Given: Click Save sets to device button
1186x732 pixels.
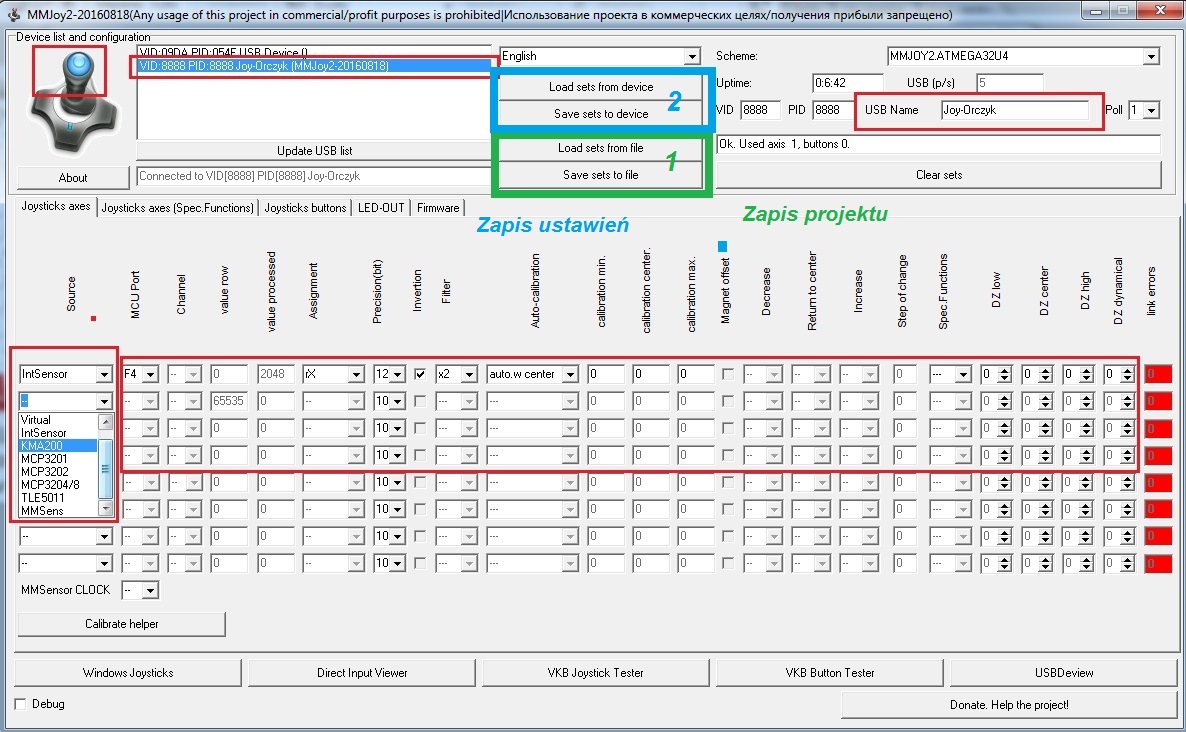Looking at the screenshot, I should tap(601, 114).
